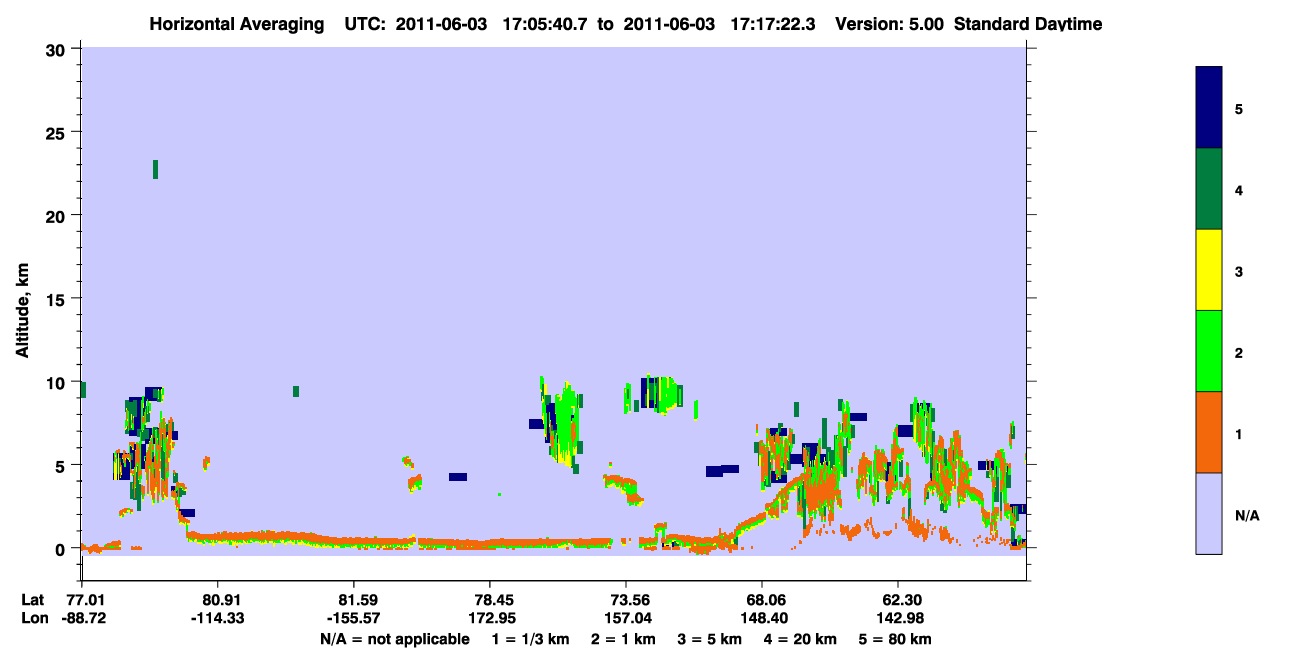Viewport: 1300px width, 667px height.
Task: Click the longitude value -88.72
Action: pyautogui.click(x=83, y=618)
